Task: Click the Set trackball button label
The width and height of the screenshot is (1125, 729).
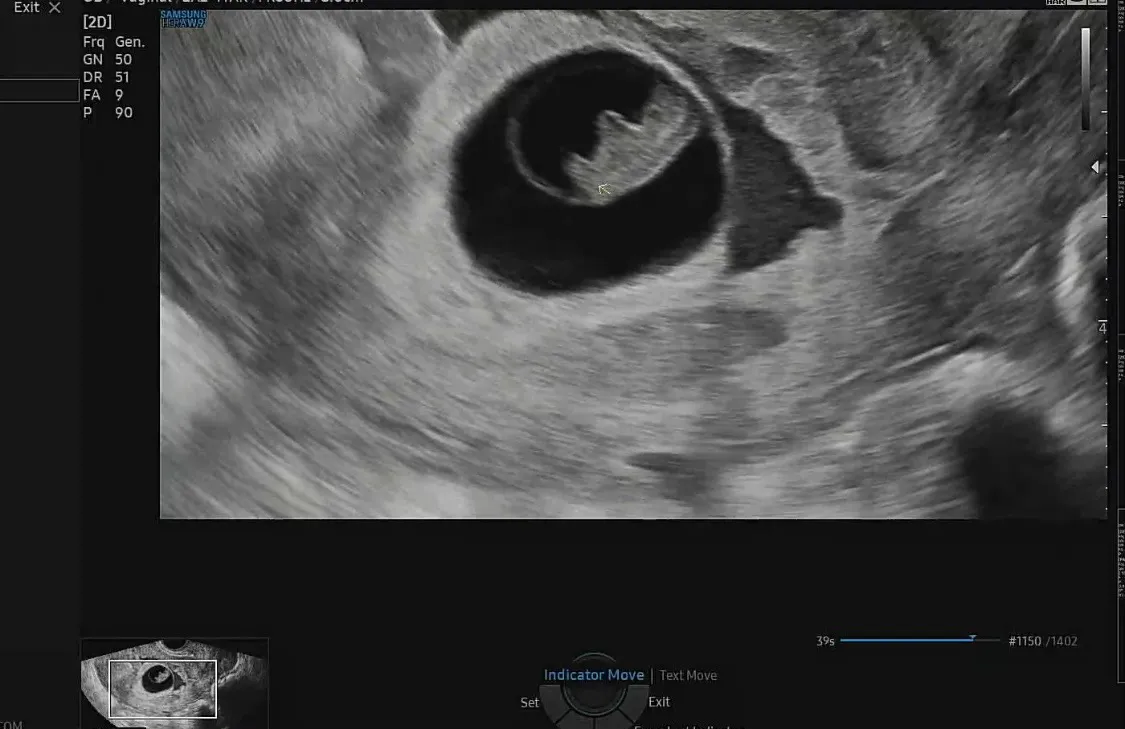Action: pyautogui.click(x=529, y=702)
